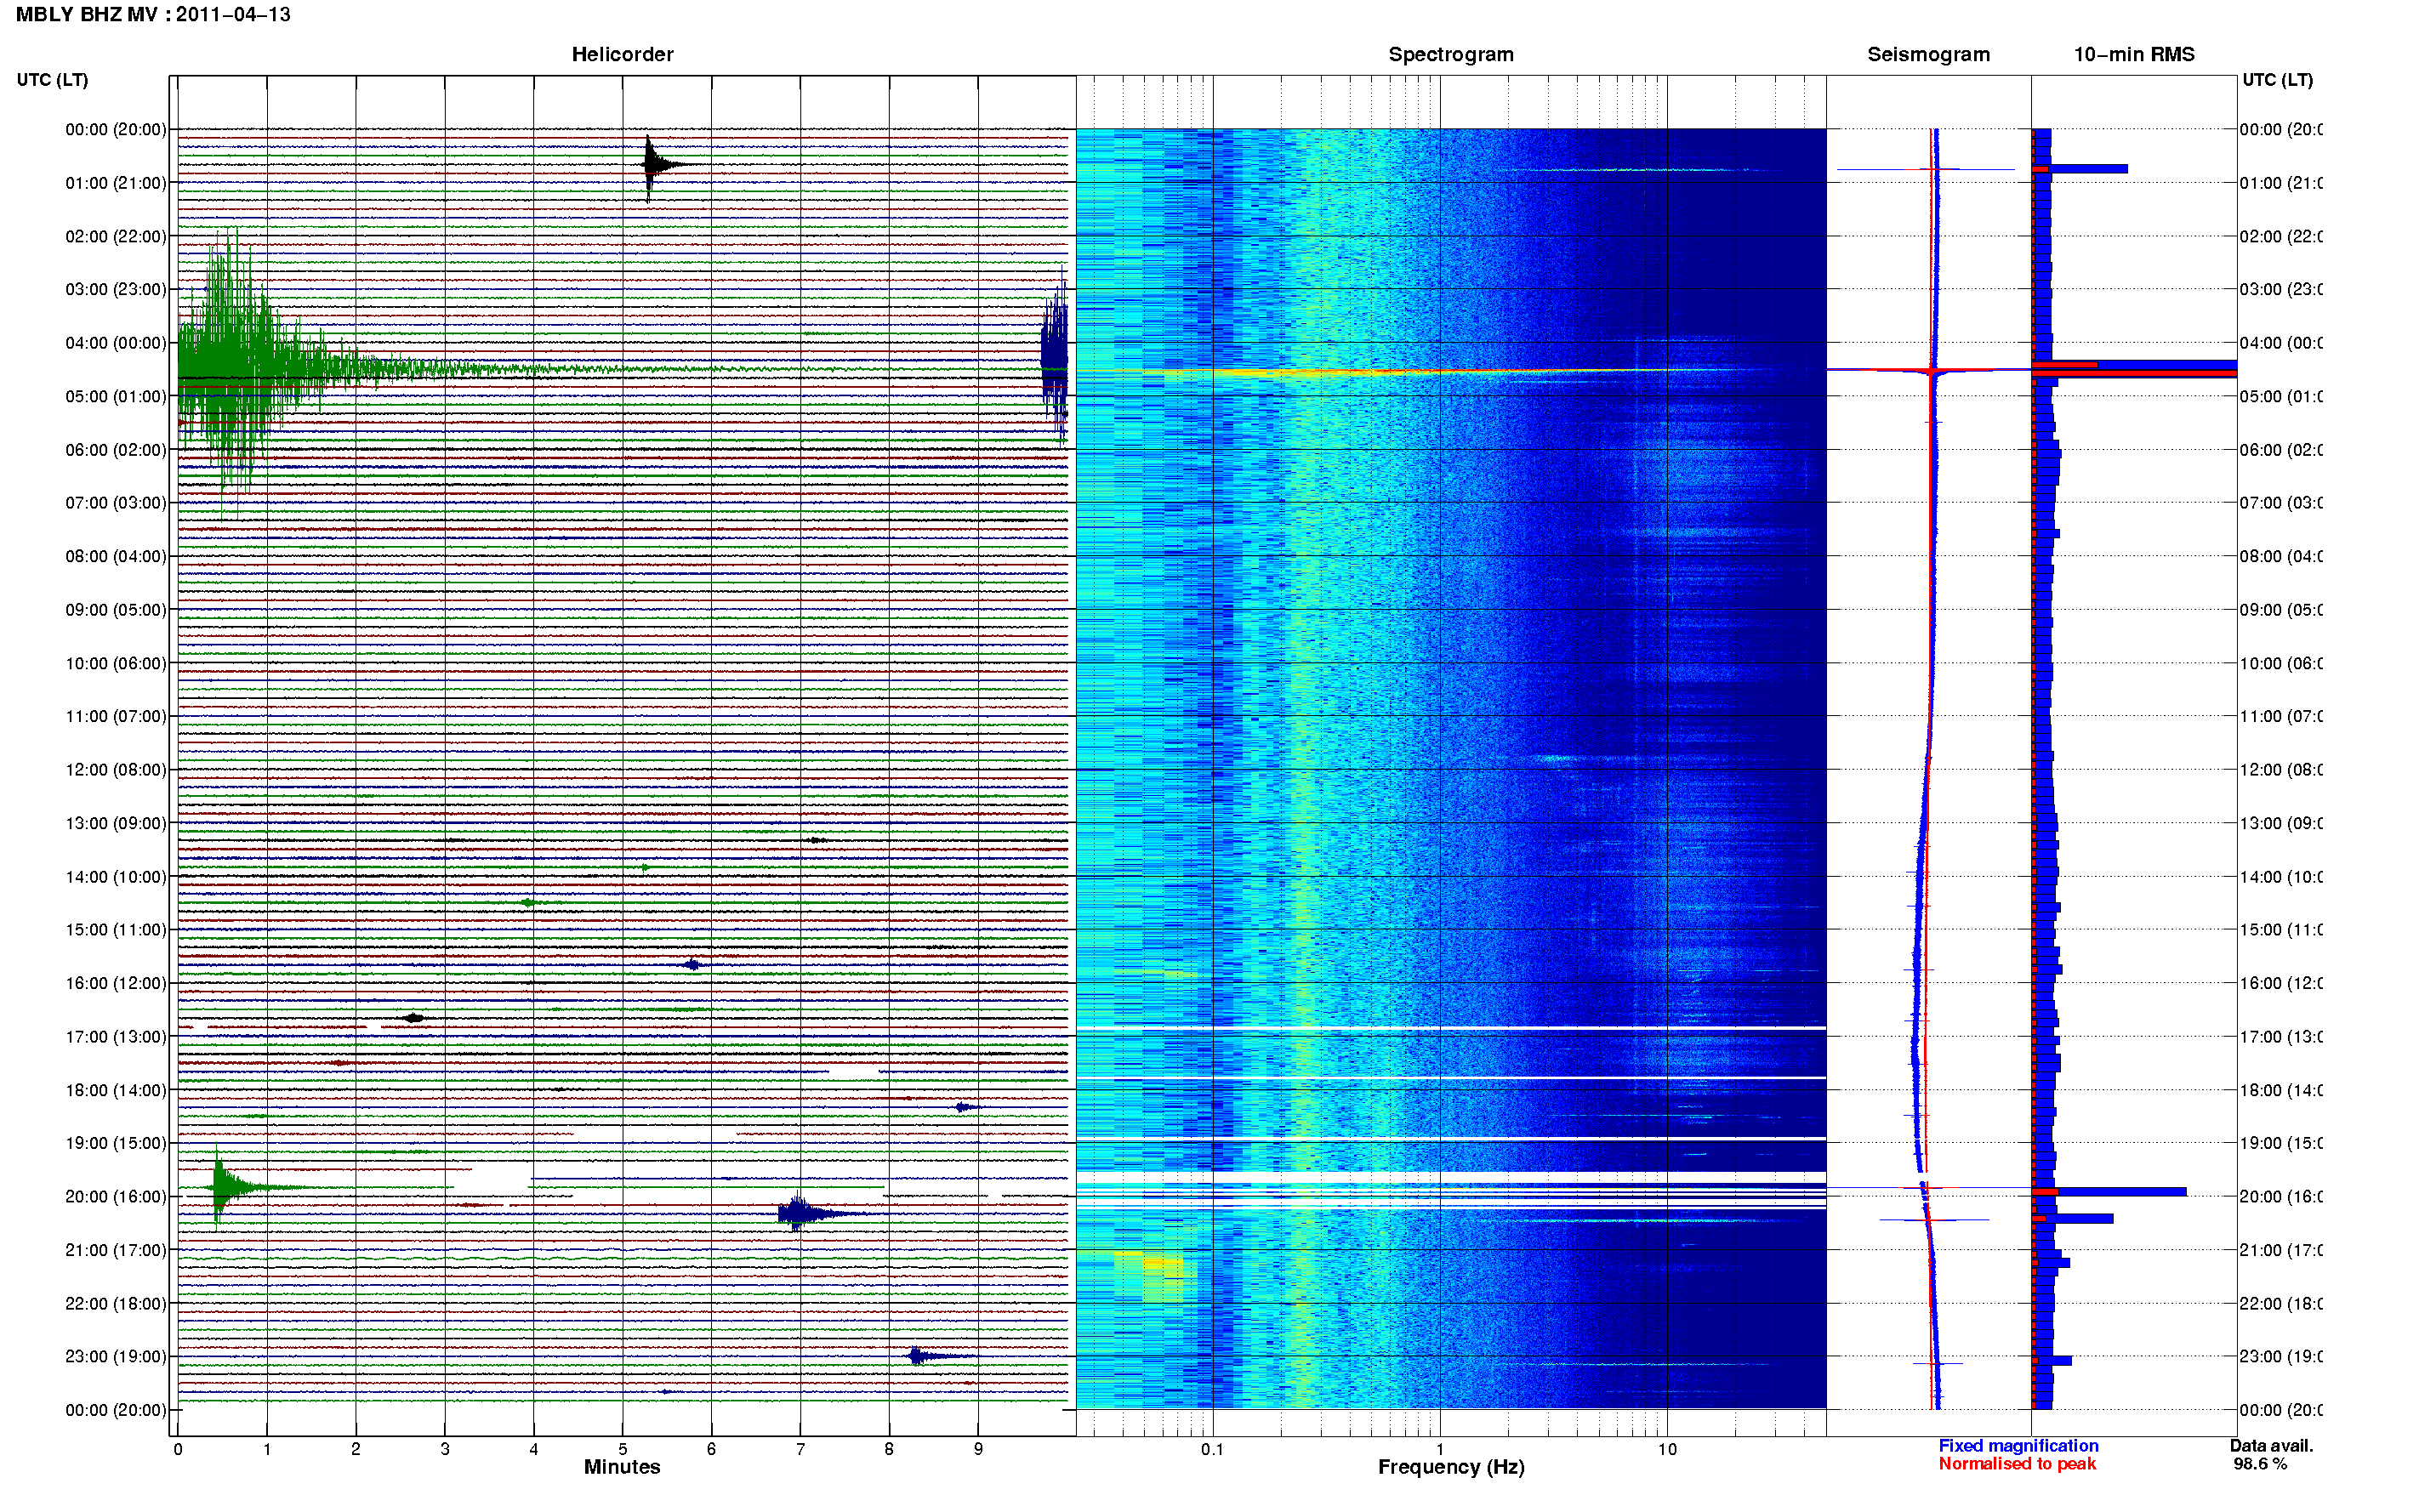Click the Normalised to peak legend entry
Image resolution: width=2419 pixels, height=1512 pixels.
pyautogui.click(x=2017, y=1465)
